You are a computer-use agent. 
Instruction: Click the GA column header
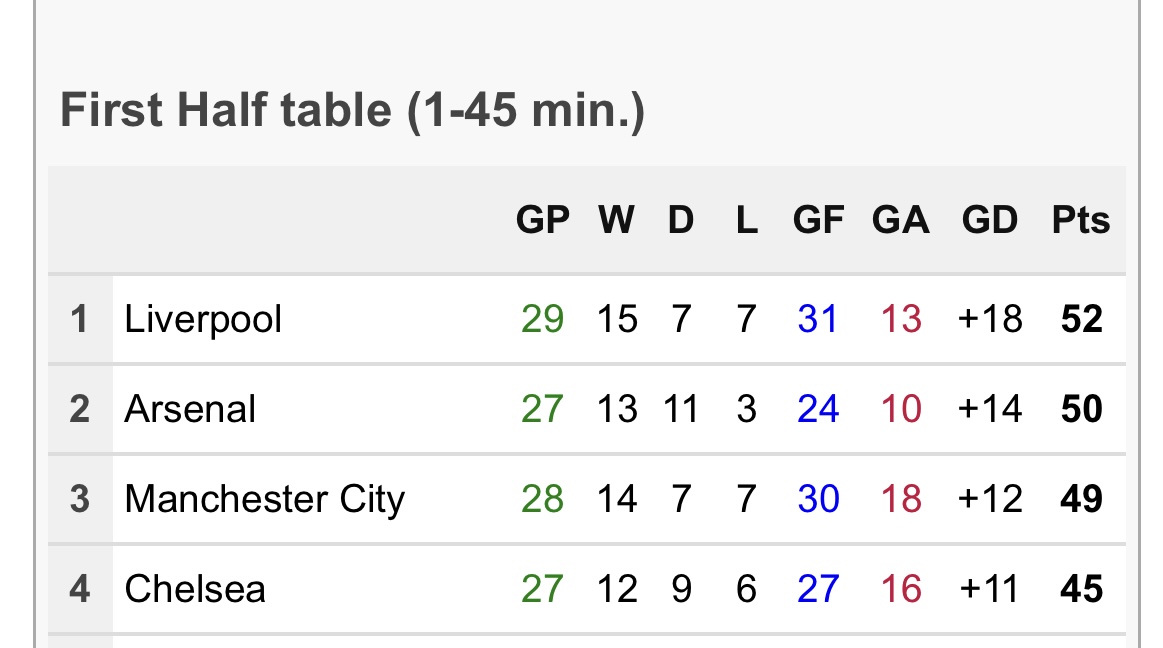pyautogui.click(x=900, y=220)
